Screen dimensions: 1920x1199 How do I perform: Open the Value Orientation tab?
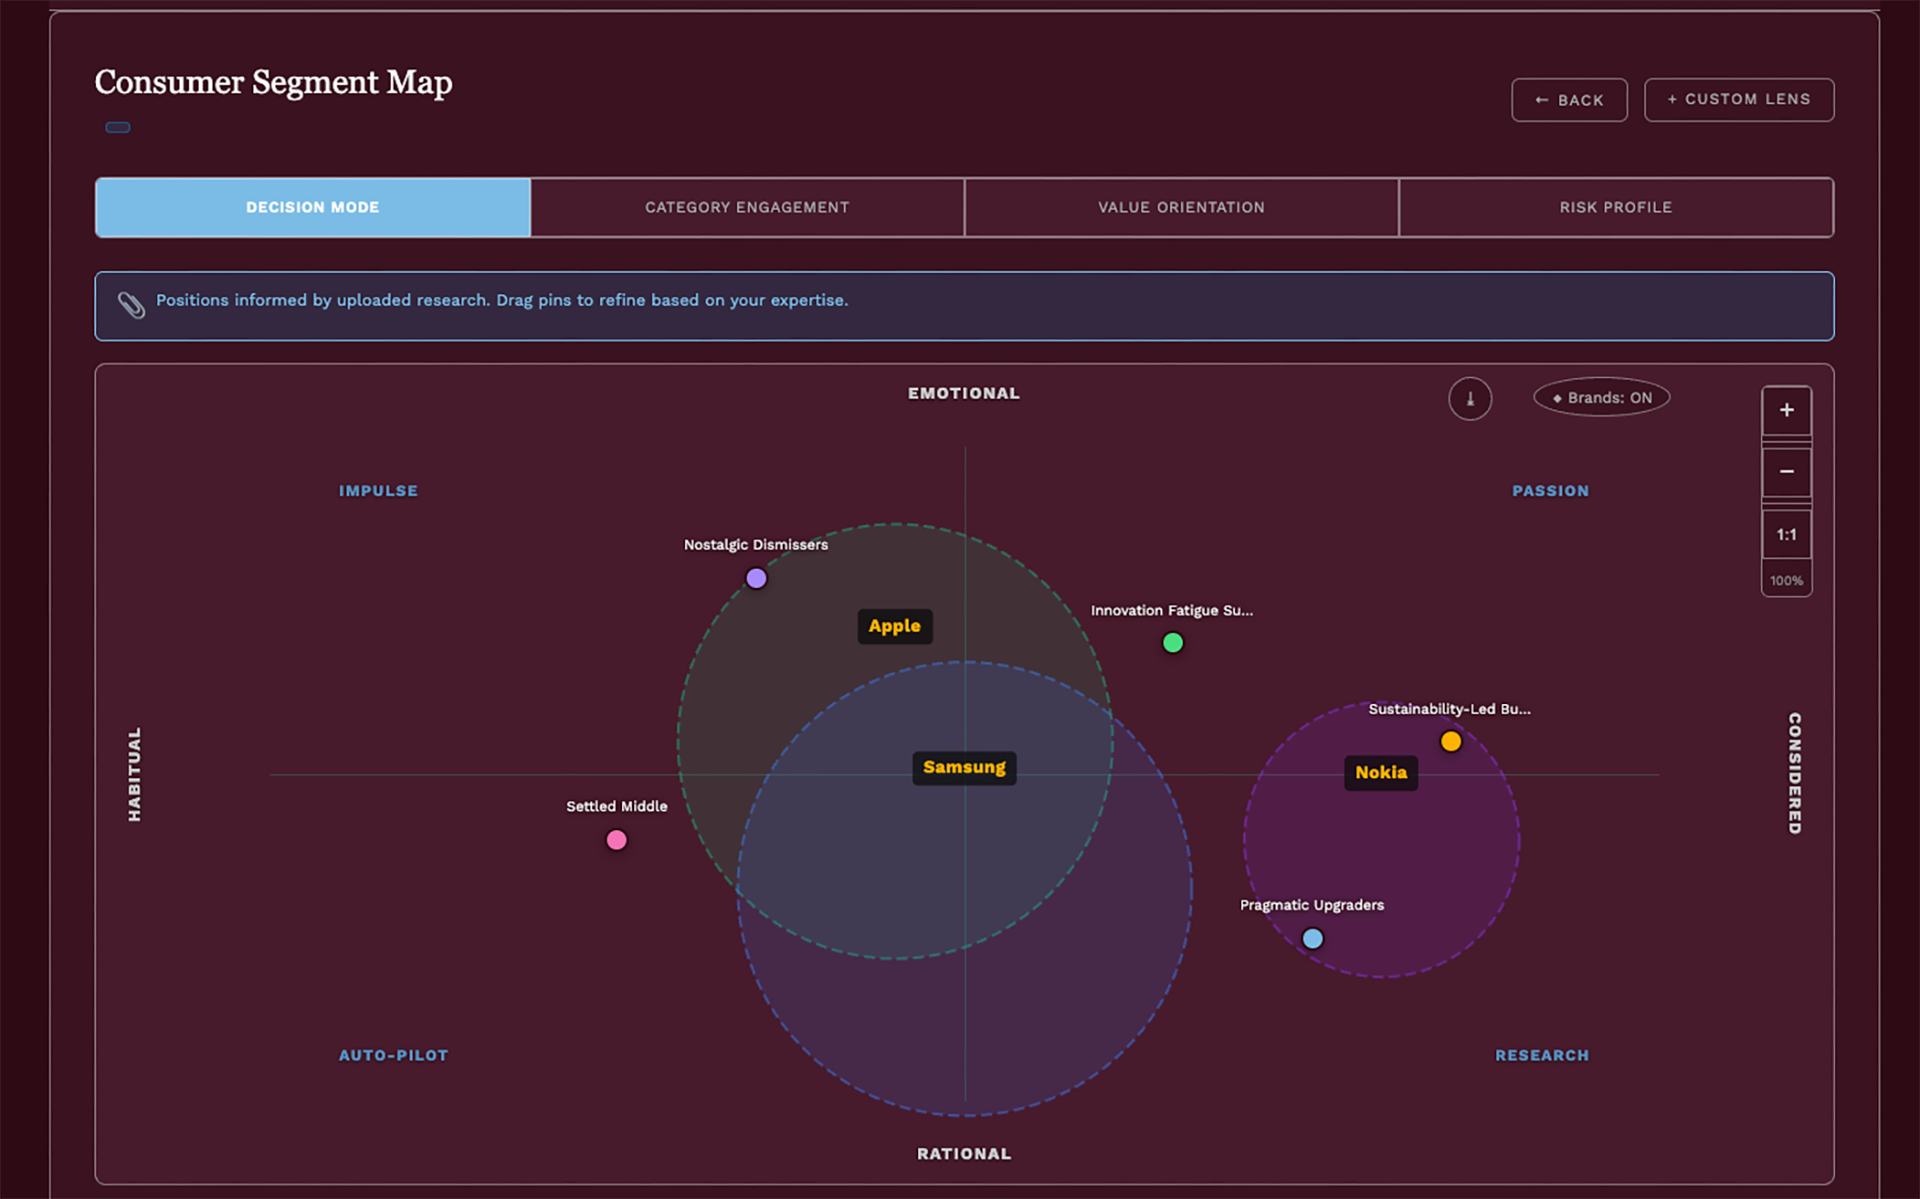click(x=1181, y=207)
